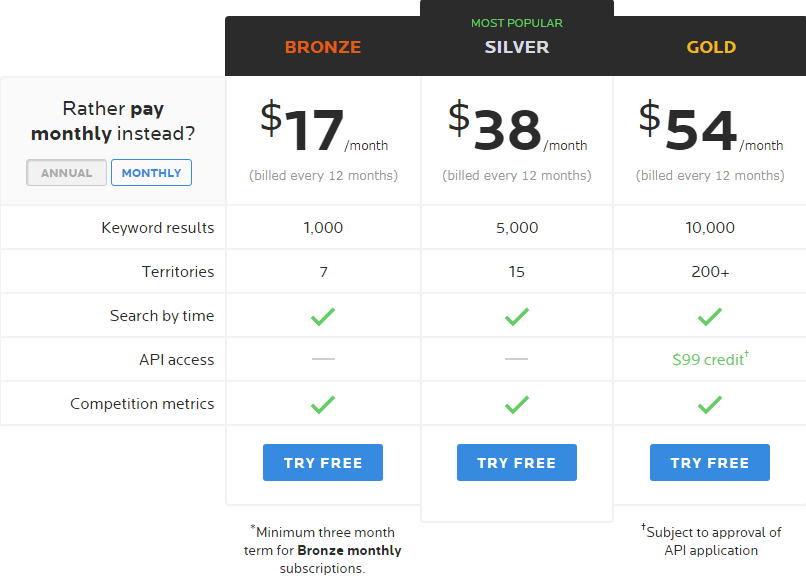This screenshot has width=806, height=585.
Task: Click Silver Competition metrics checkmark
Action: (x=517, y=405)
